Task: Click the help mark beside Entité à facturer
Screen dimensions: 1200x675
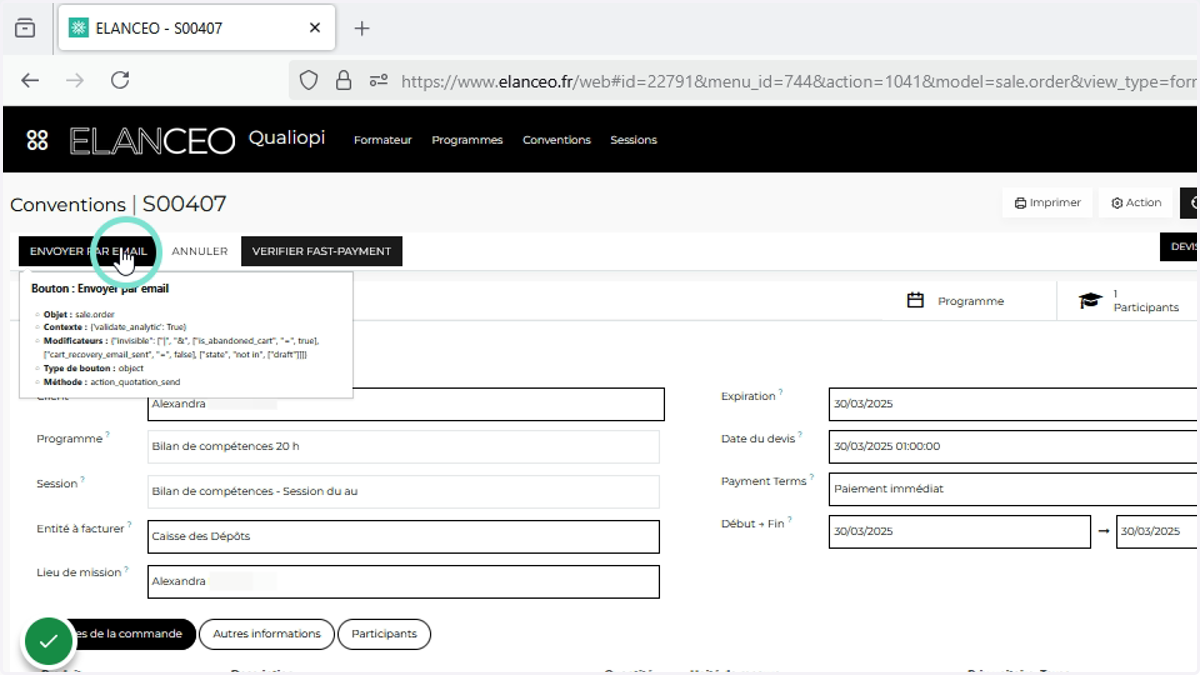Action: pos(130,526)
